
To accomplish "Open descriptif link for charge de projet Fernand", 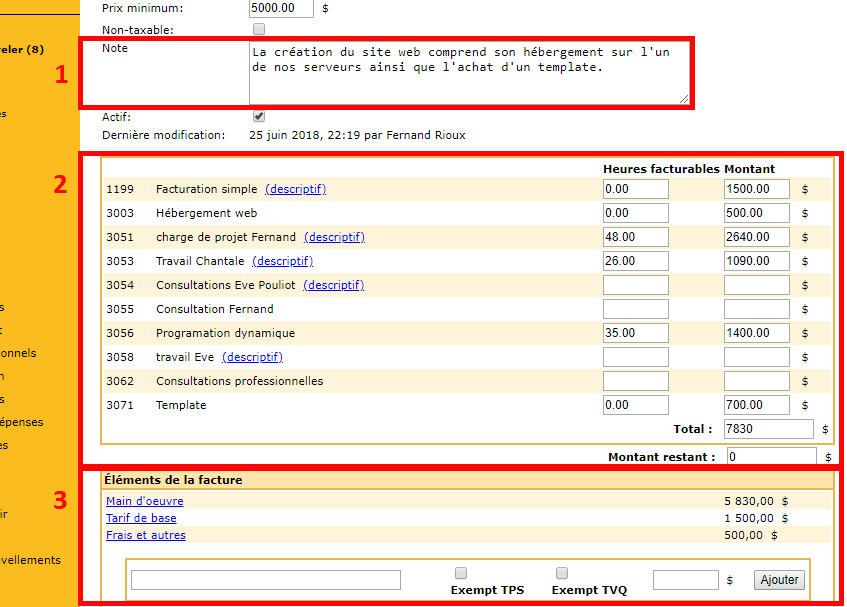I will click(334, 237).
